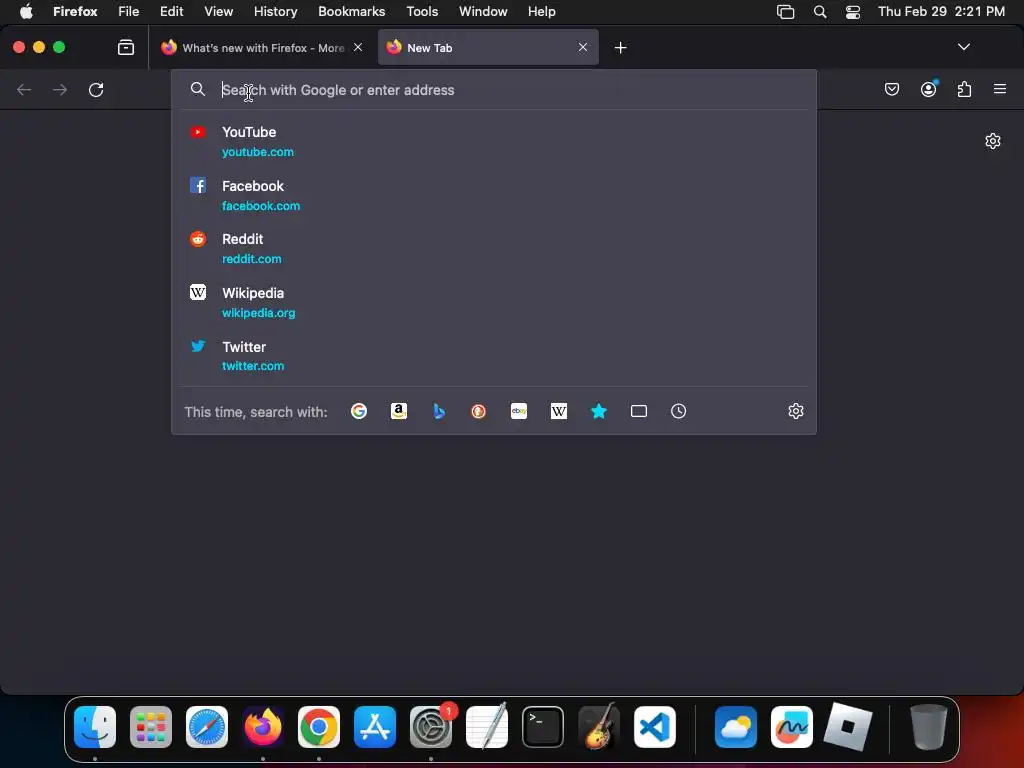This screenshot has width=1024, height=768.
Task: Click the Apple menu logo
Action: click(x=26, y=11)
